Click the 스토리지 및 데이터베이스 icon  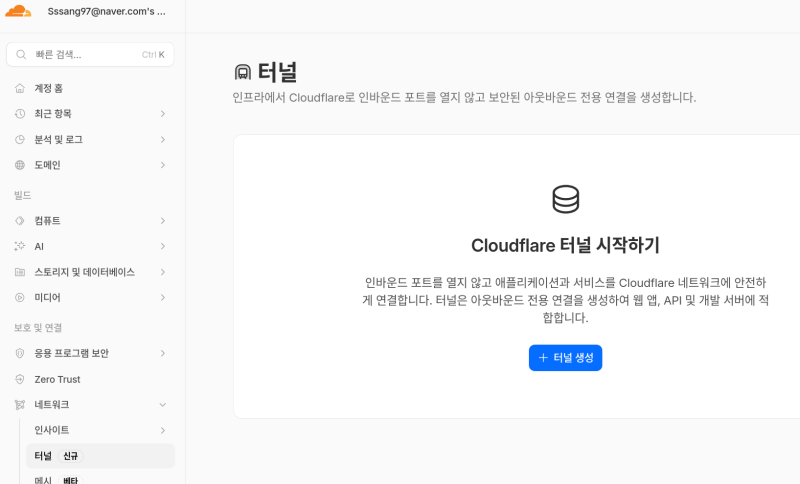tap(20, 272)
